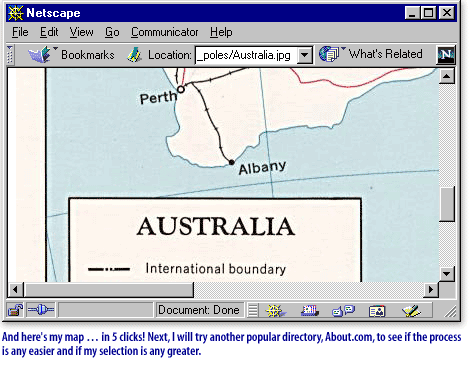Click the What's Related icon

(329, 54)
